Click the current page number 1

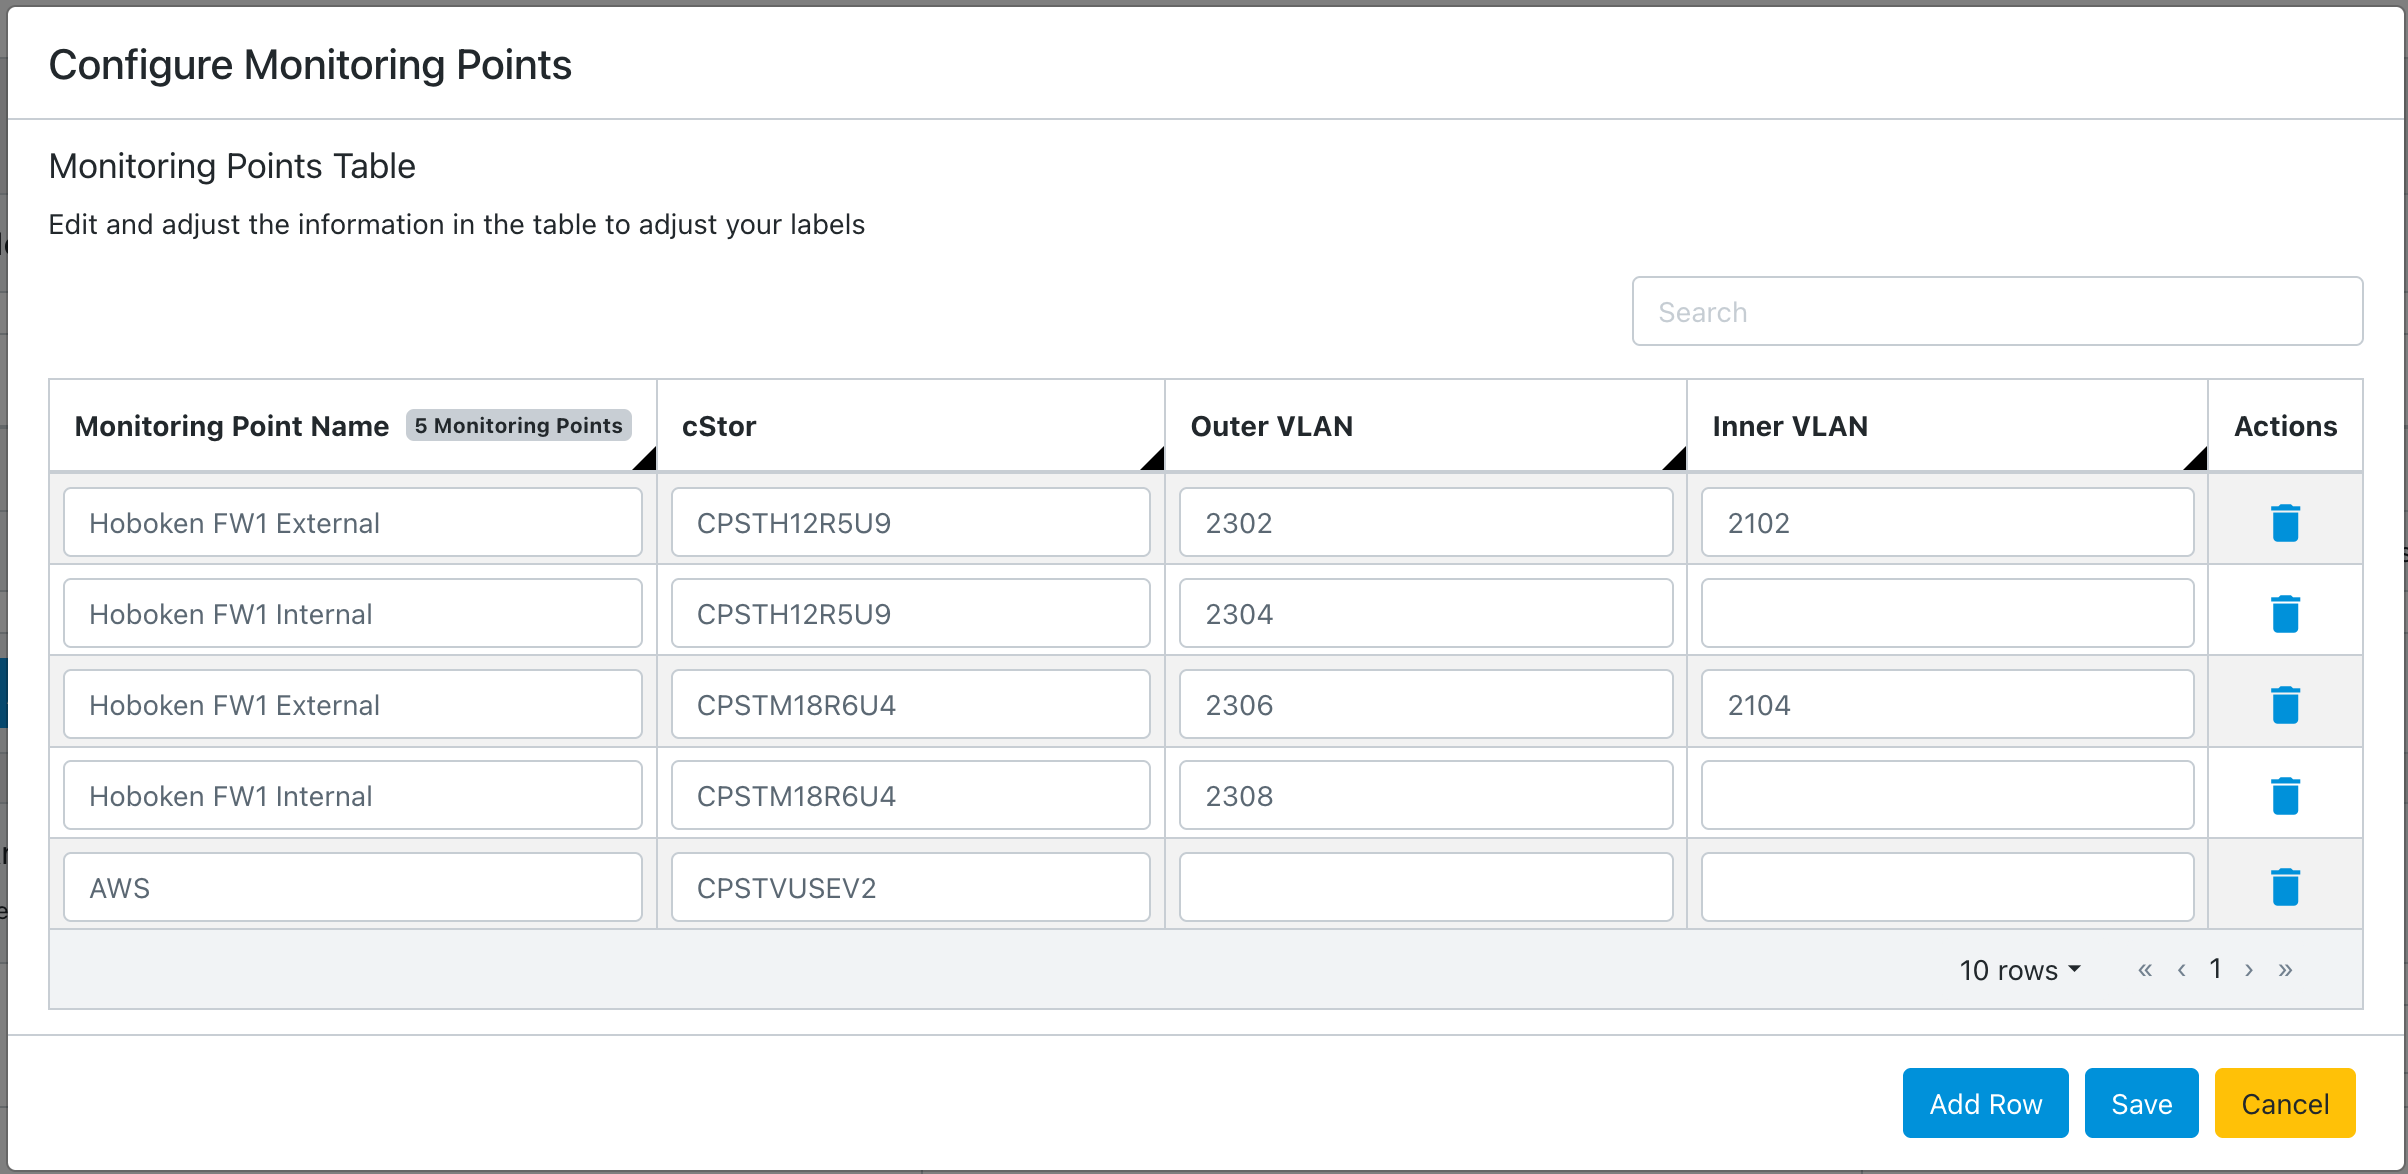click(2215, 968)
